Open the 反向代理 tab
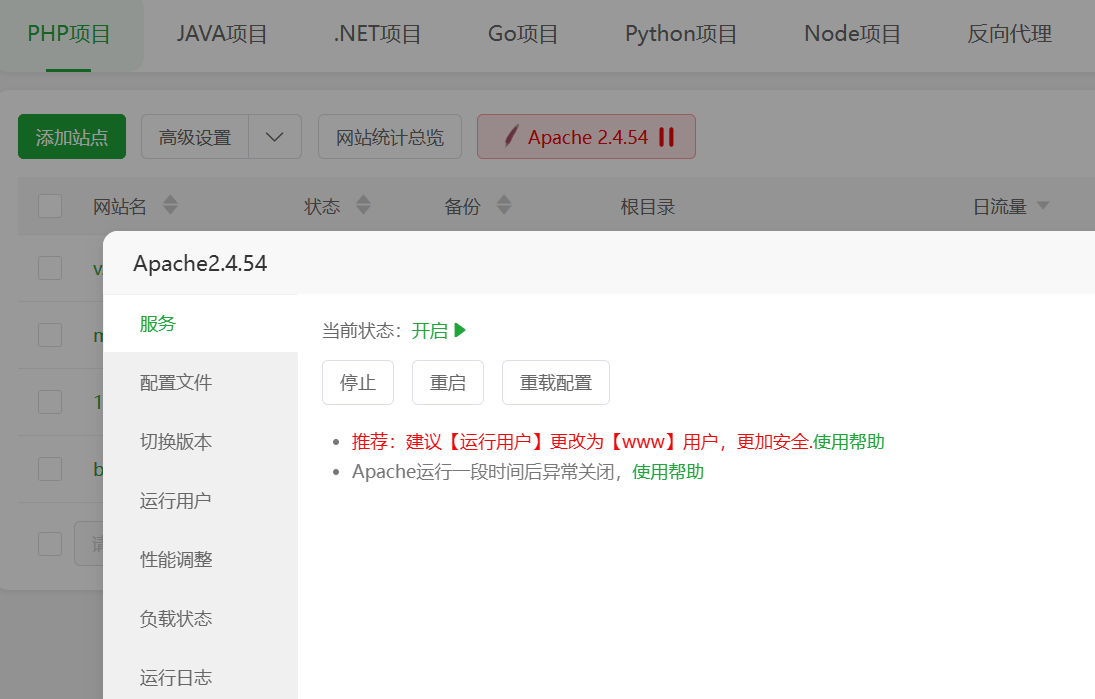 pos(1008,33)
